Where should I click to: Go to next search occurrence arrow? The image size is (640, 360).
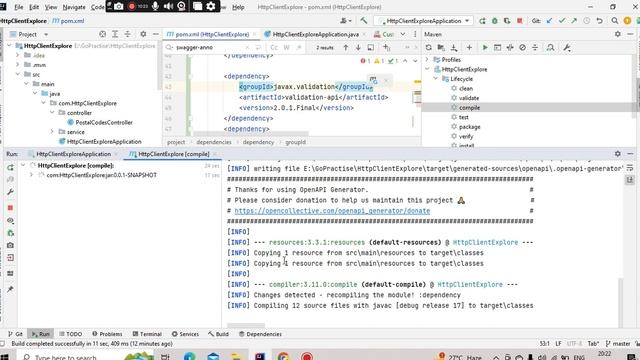[x=358, y=48]
